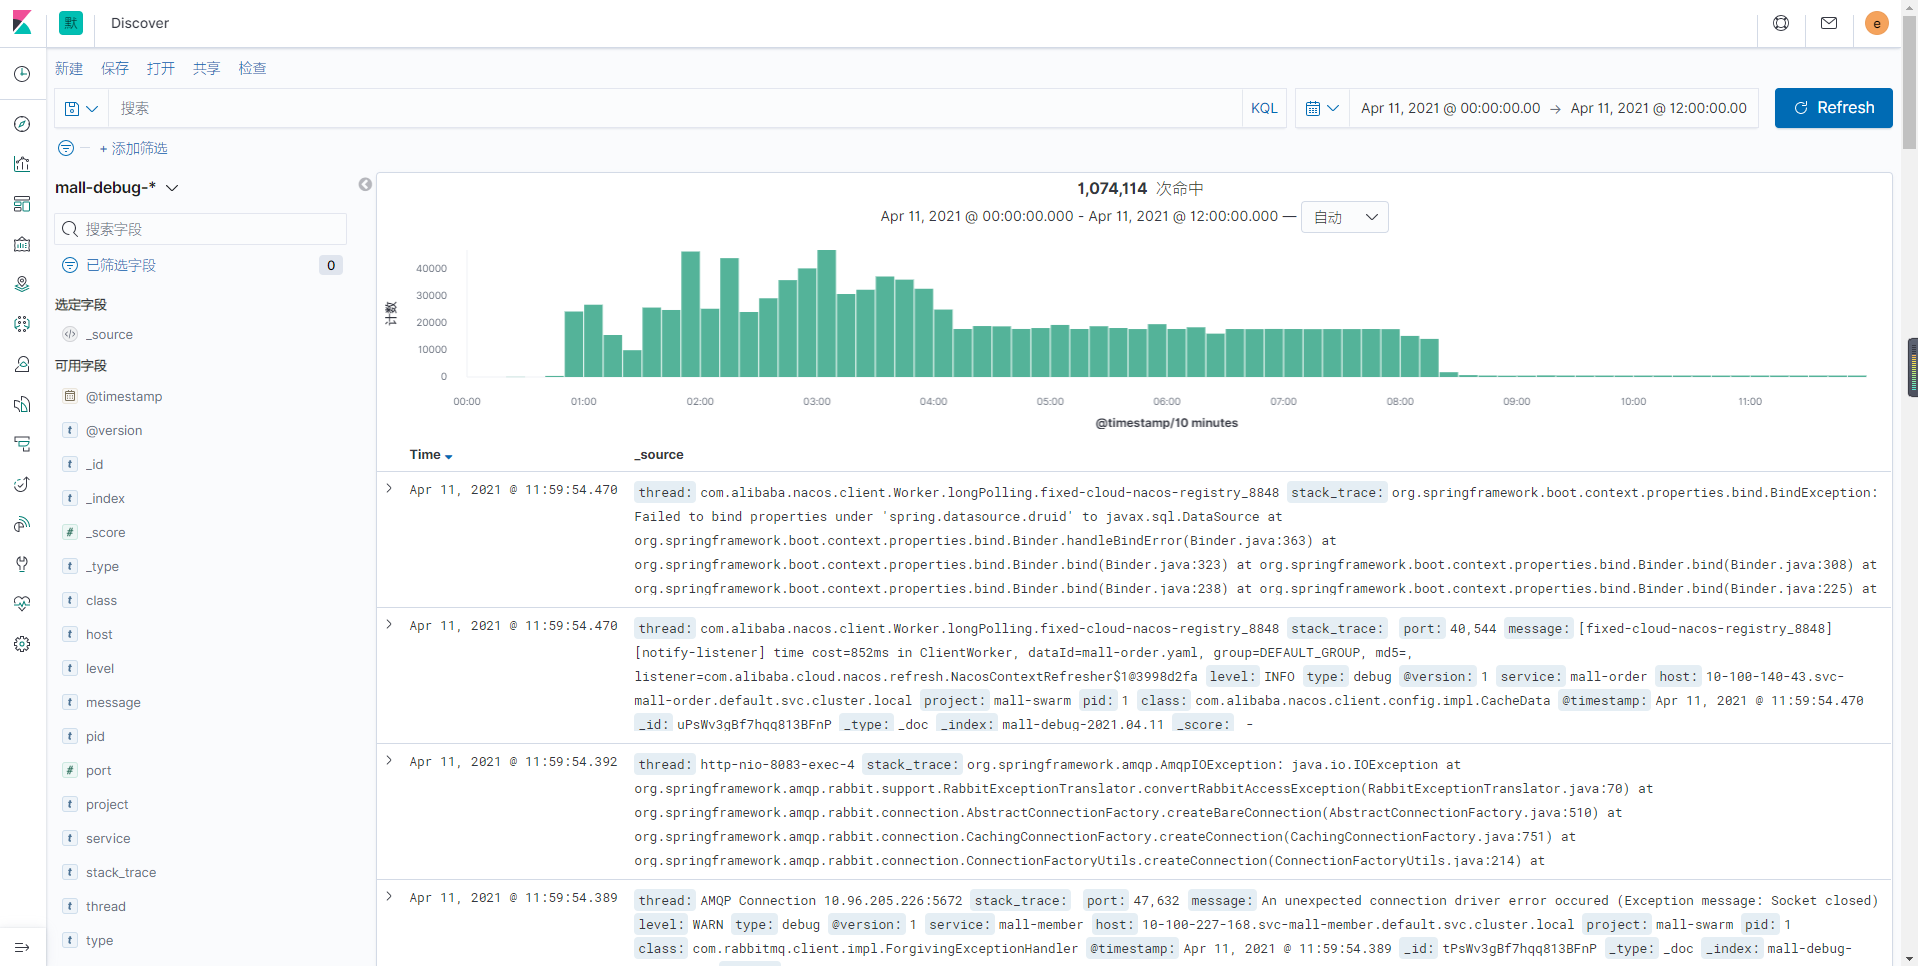Open Maps from the left sidebar

pos(22,284)
